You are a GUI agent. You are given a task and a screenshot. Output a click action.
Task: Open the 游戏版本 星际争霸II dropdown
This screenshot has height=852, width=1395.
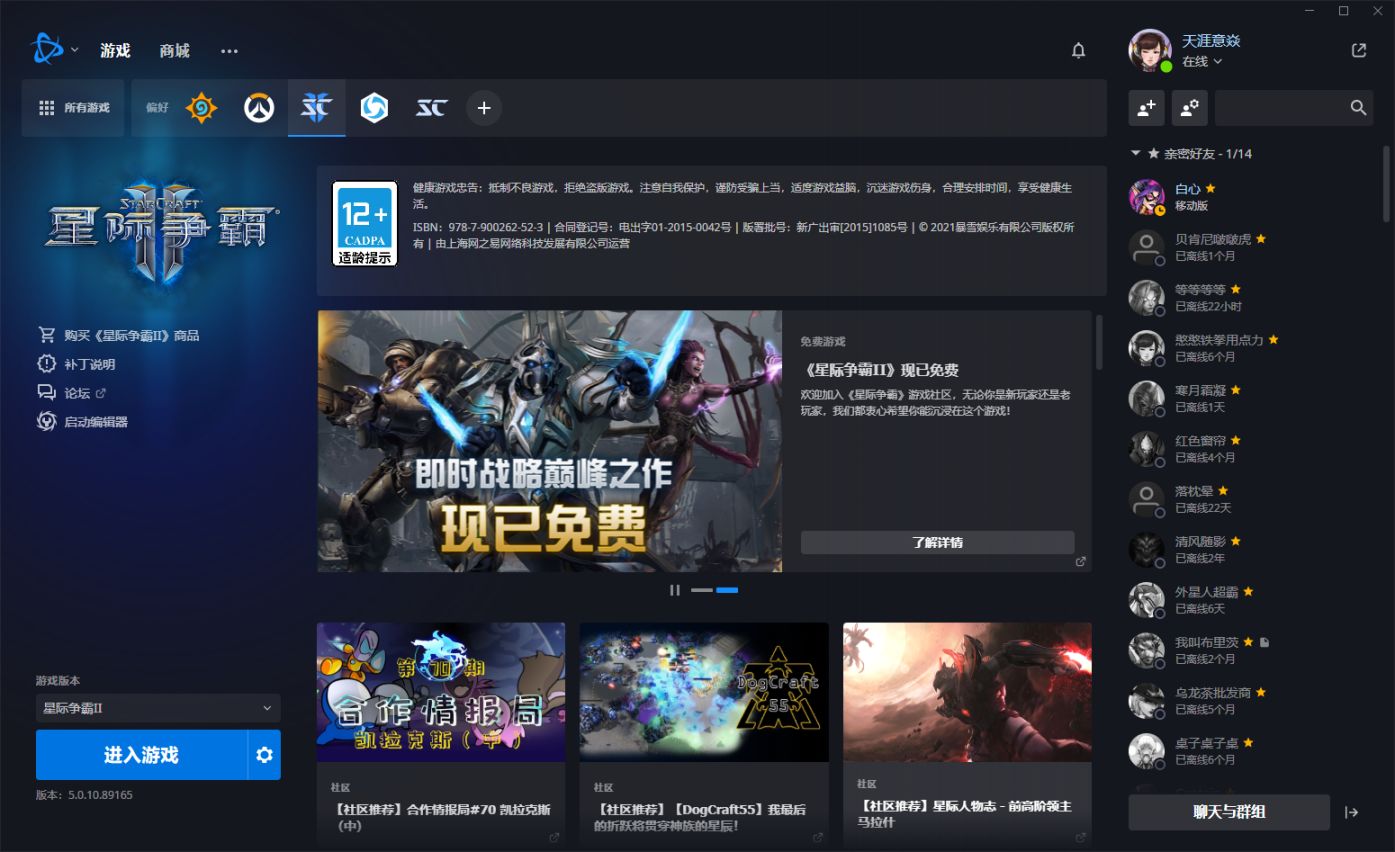coord(158,708)
